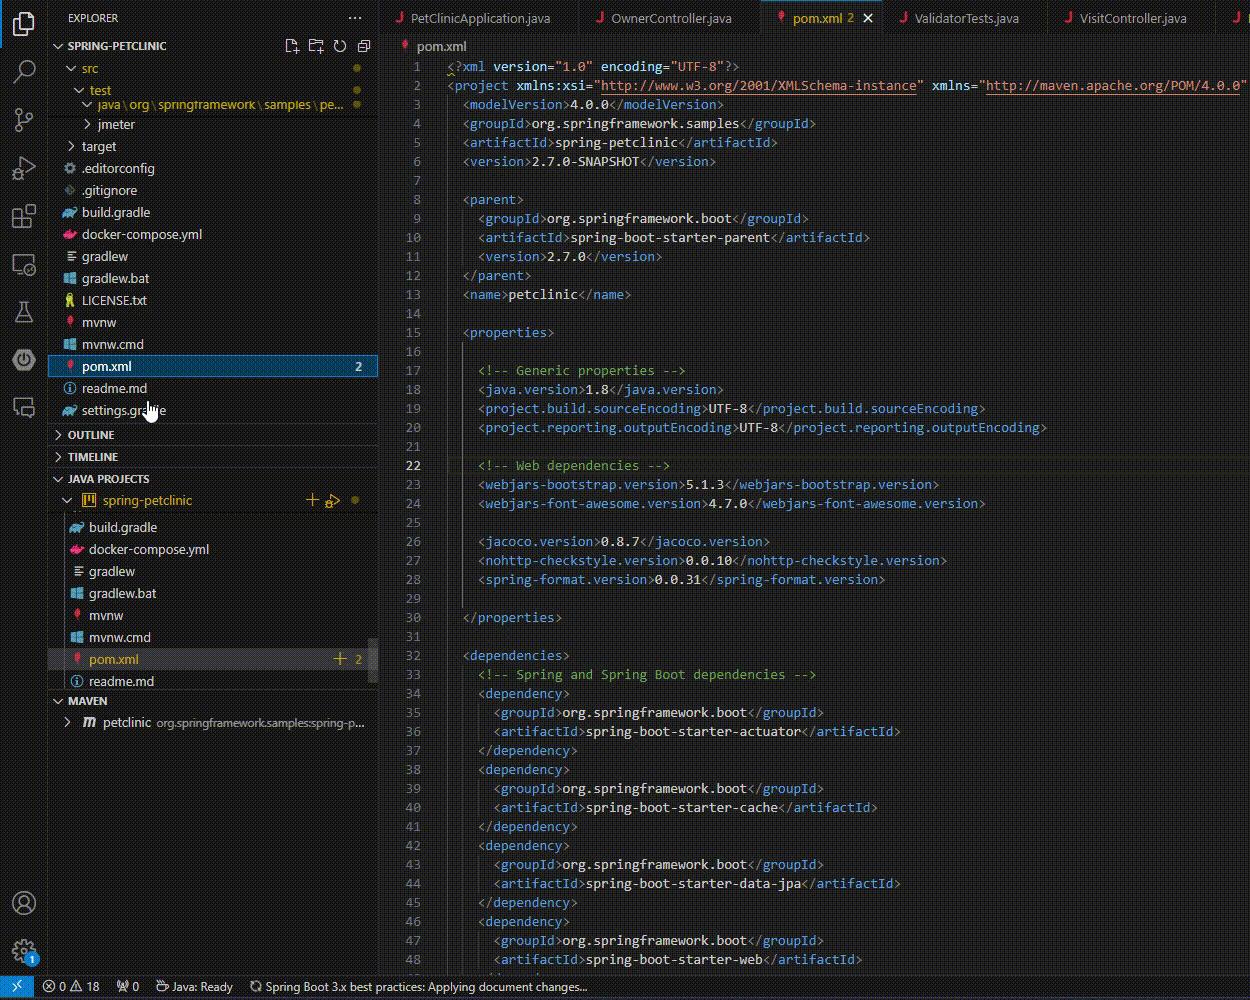
Task: Select the Source Control icon
Action: pyautogui.click(x=24, y=119)
